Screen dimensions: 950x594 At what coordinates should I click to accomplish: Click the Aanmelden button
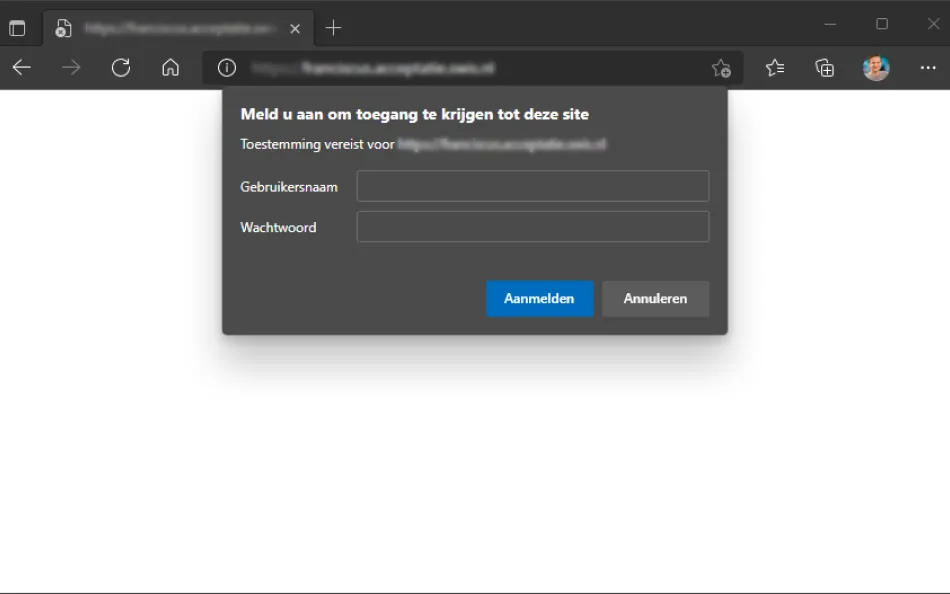click(539, 298)
